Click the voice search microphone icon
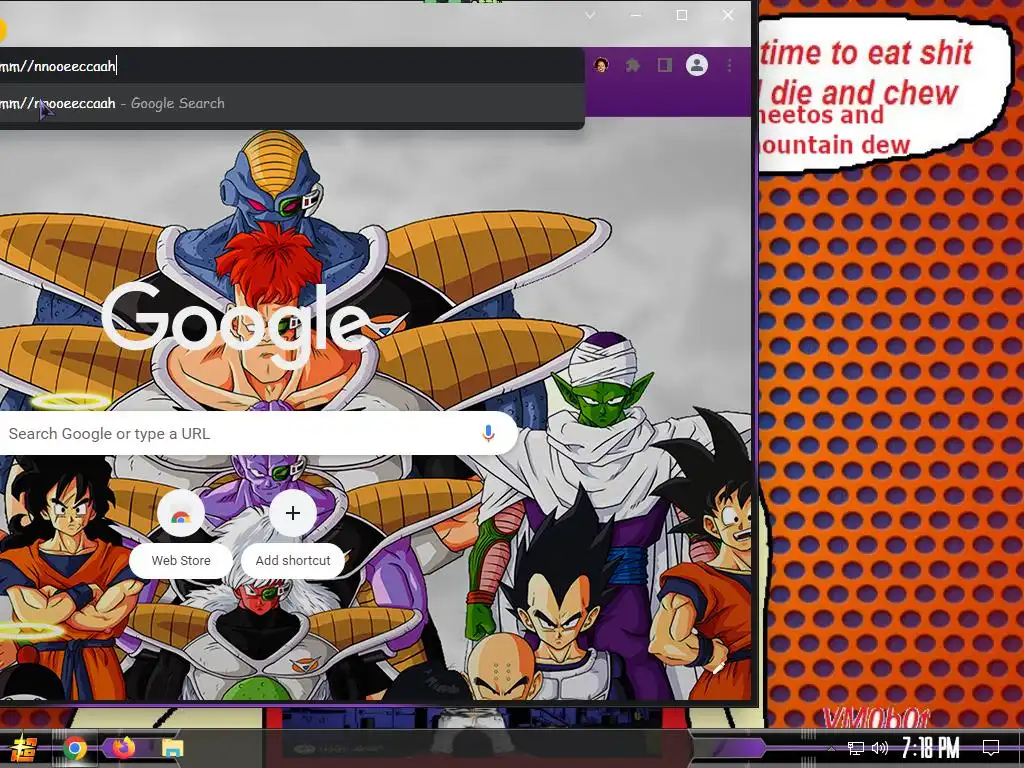 (488, 433)
